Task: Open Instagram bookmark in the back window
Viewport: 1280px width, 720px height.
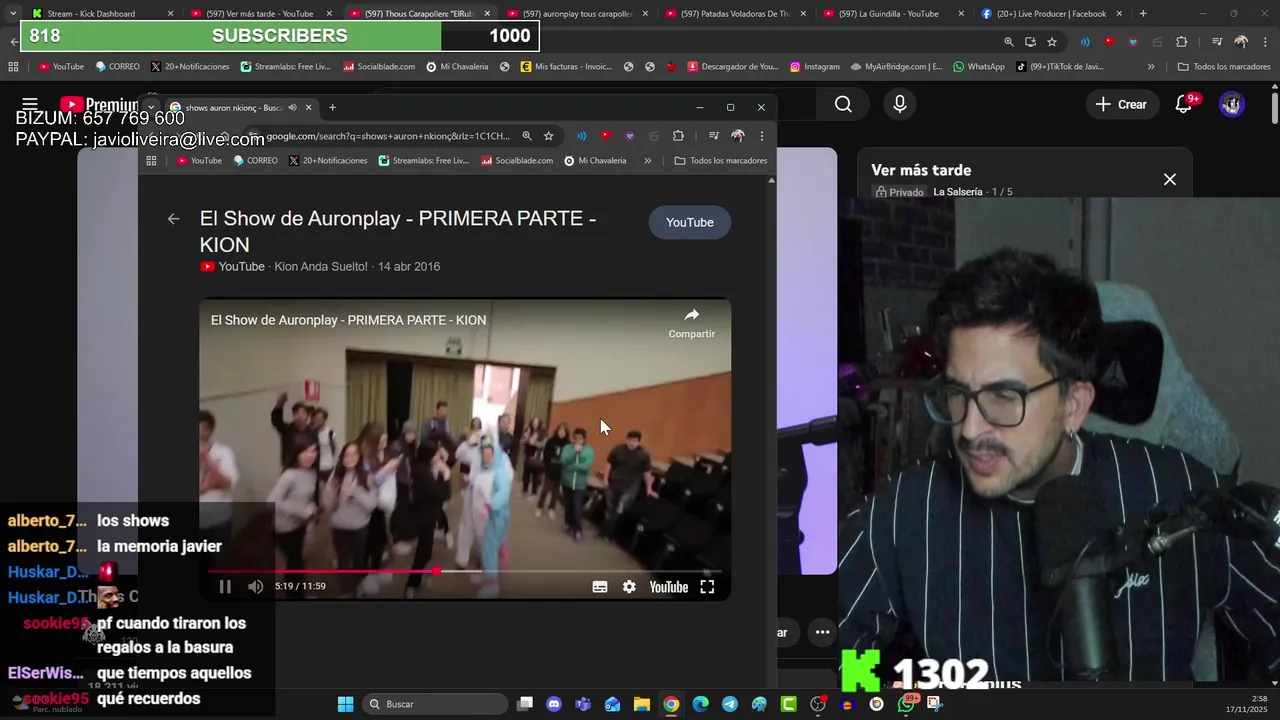Action: point(815,67)
